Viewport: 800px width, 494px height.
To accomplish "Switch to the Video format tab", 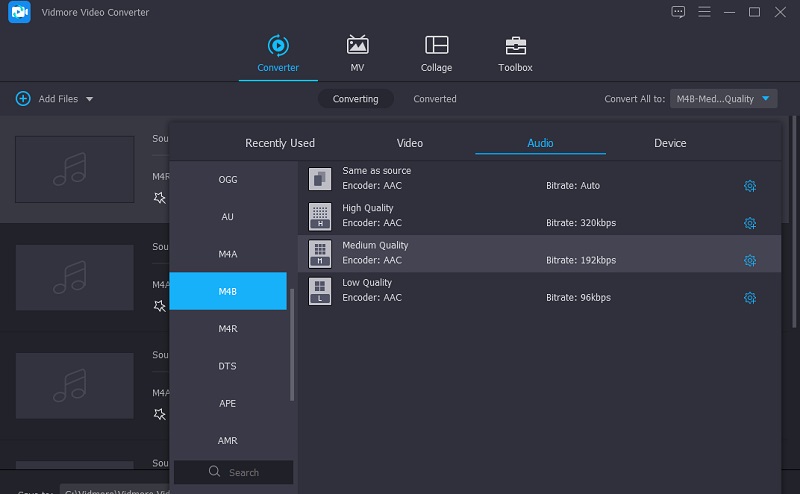I will (x=410, y=143).
